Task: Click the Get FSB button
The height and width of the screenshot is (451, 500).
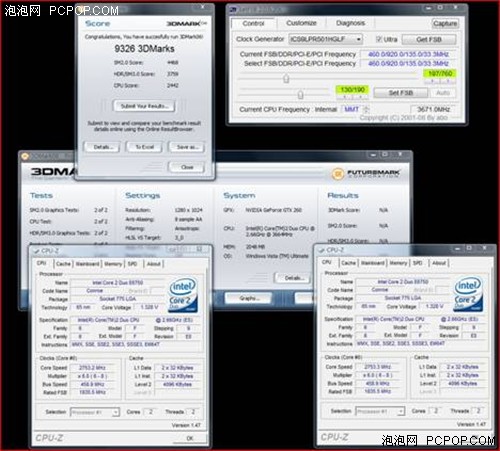Action: [429, 40]
